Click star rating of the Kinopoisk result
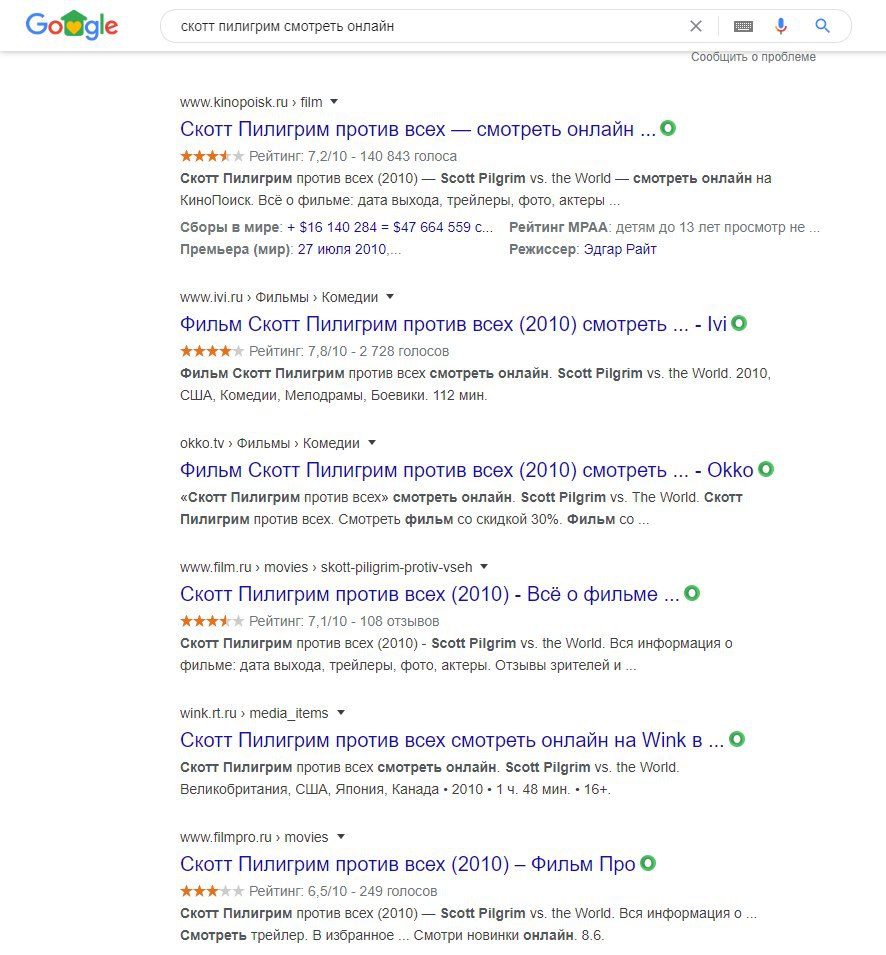The height and width of the screenshot is (955, 886). click(212, 156)
